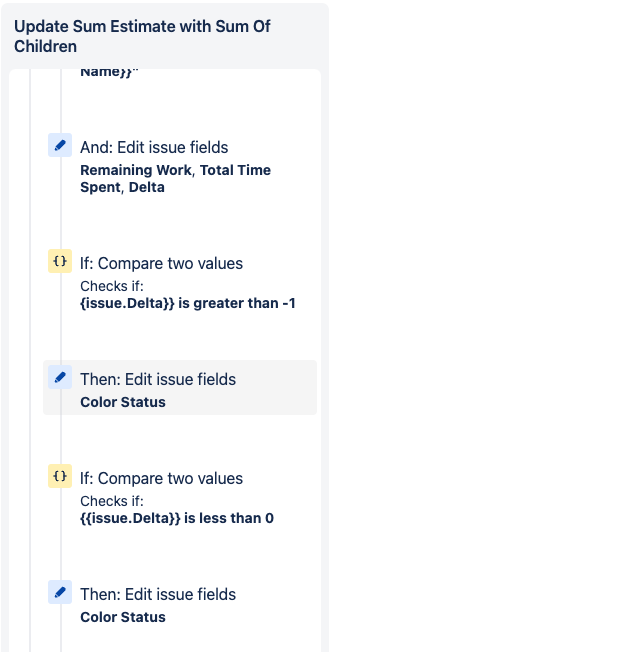Viewport: 627px width, 652px height.
Task: Click Checks if label above the less than condition
Action: coord(112,501)
